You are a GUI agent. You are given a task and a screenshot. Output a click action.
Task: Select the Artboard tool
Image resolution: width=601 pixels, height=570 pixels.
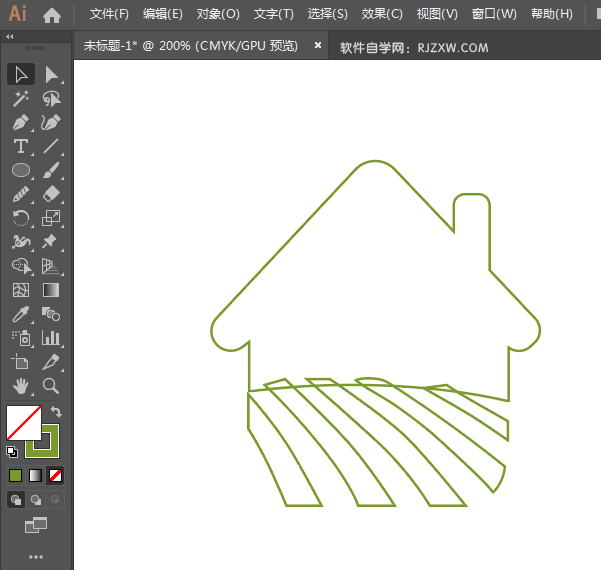tap(21, 362)
